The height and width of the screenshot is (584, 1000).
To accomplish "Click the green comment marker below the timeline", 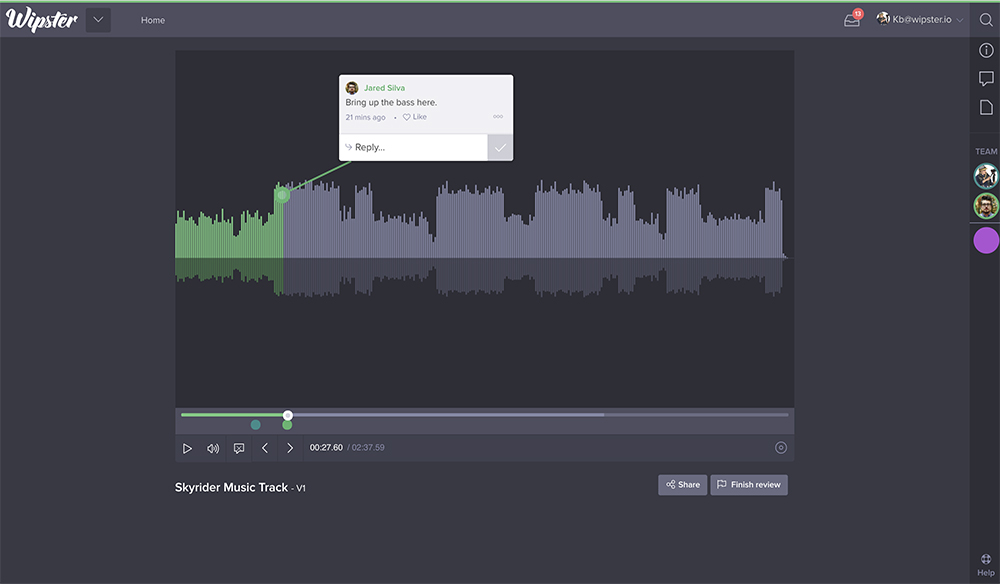I will [287, 425].
